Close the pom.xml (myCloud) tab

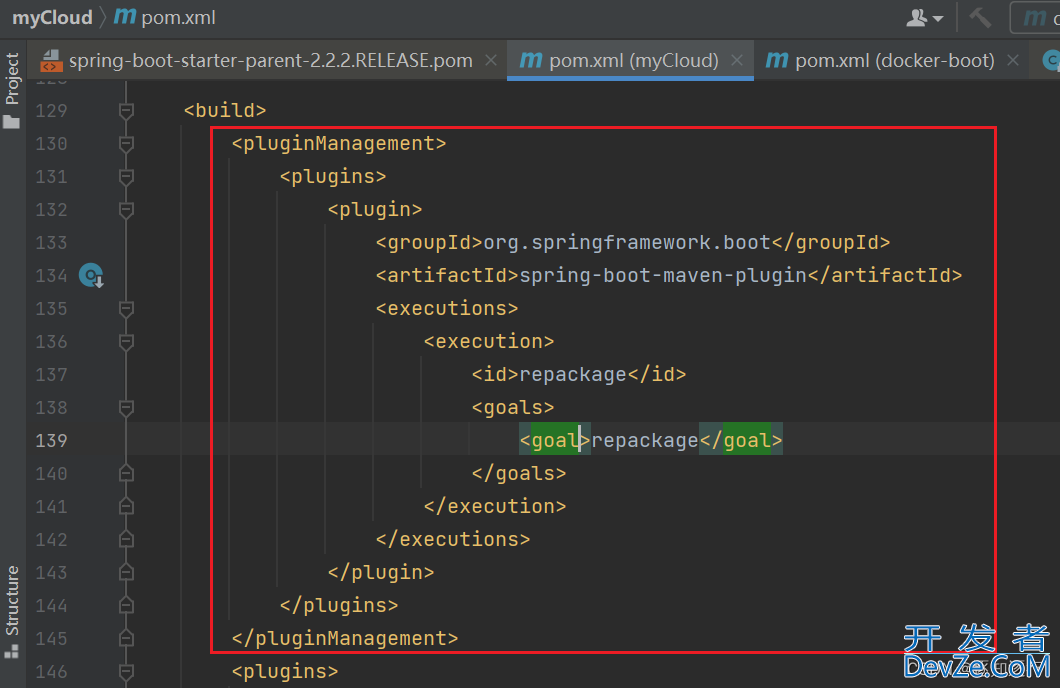(738, 61)
